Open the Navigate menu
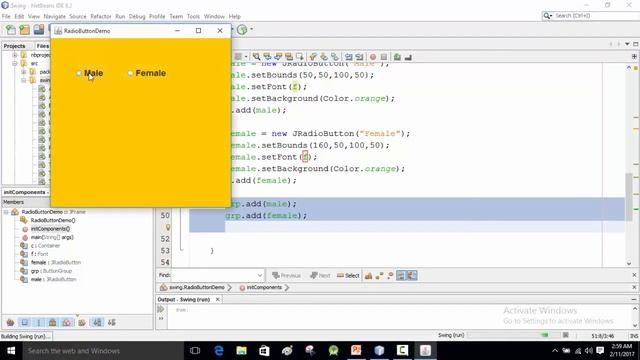This screenshot has height=360, width=640. point(55,16)
